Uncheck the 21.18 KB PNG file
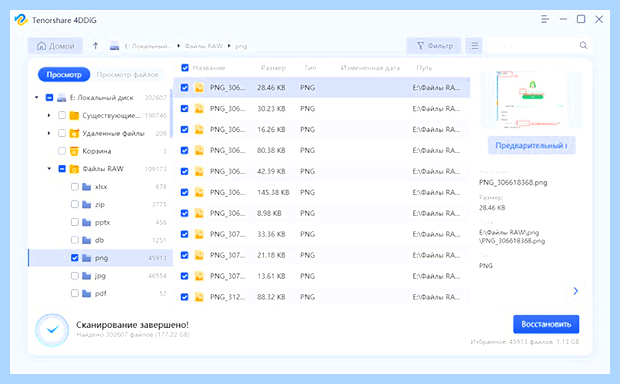 tap(185, 255)
